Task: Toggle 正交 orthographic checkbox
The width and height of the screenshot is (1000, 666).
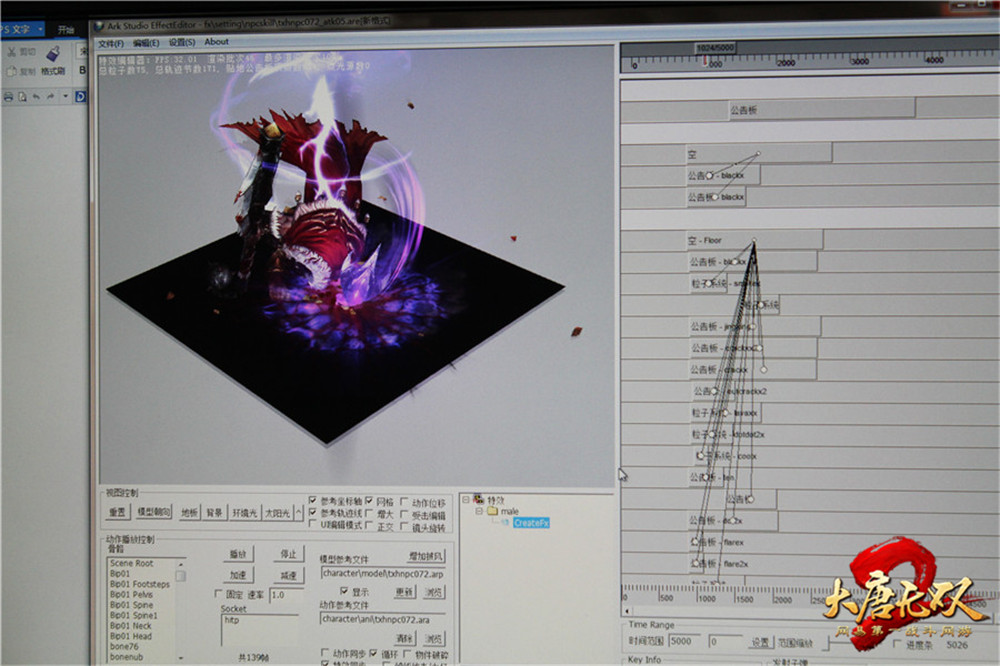Action: 369,526
